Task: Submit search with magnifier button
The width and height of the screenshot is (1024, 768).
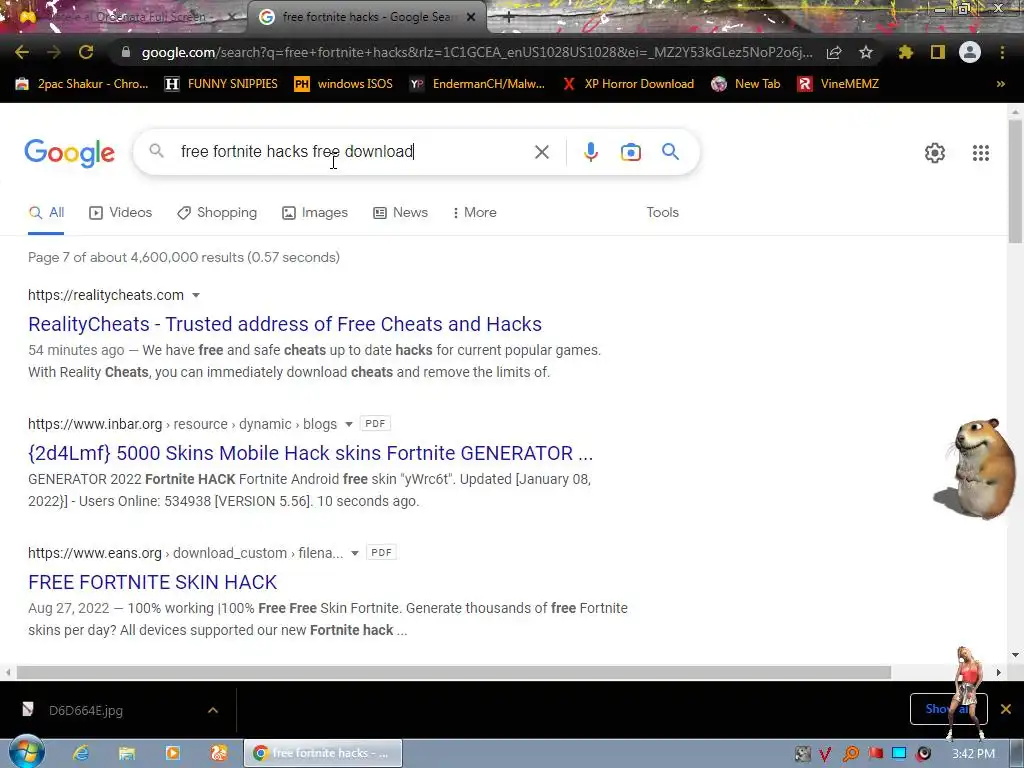Action: [671, 152]
